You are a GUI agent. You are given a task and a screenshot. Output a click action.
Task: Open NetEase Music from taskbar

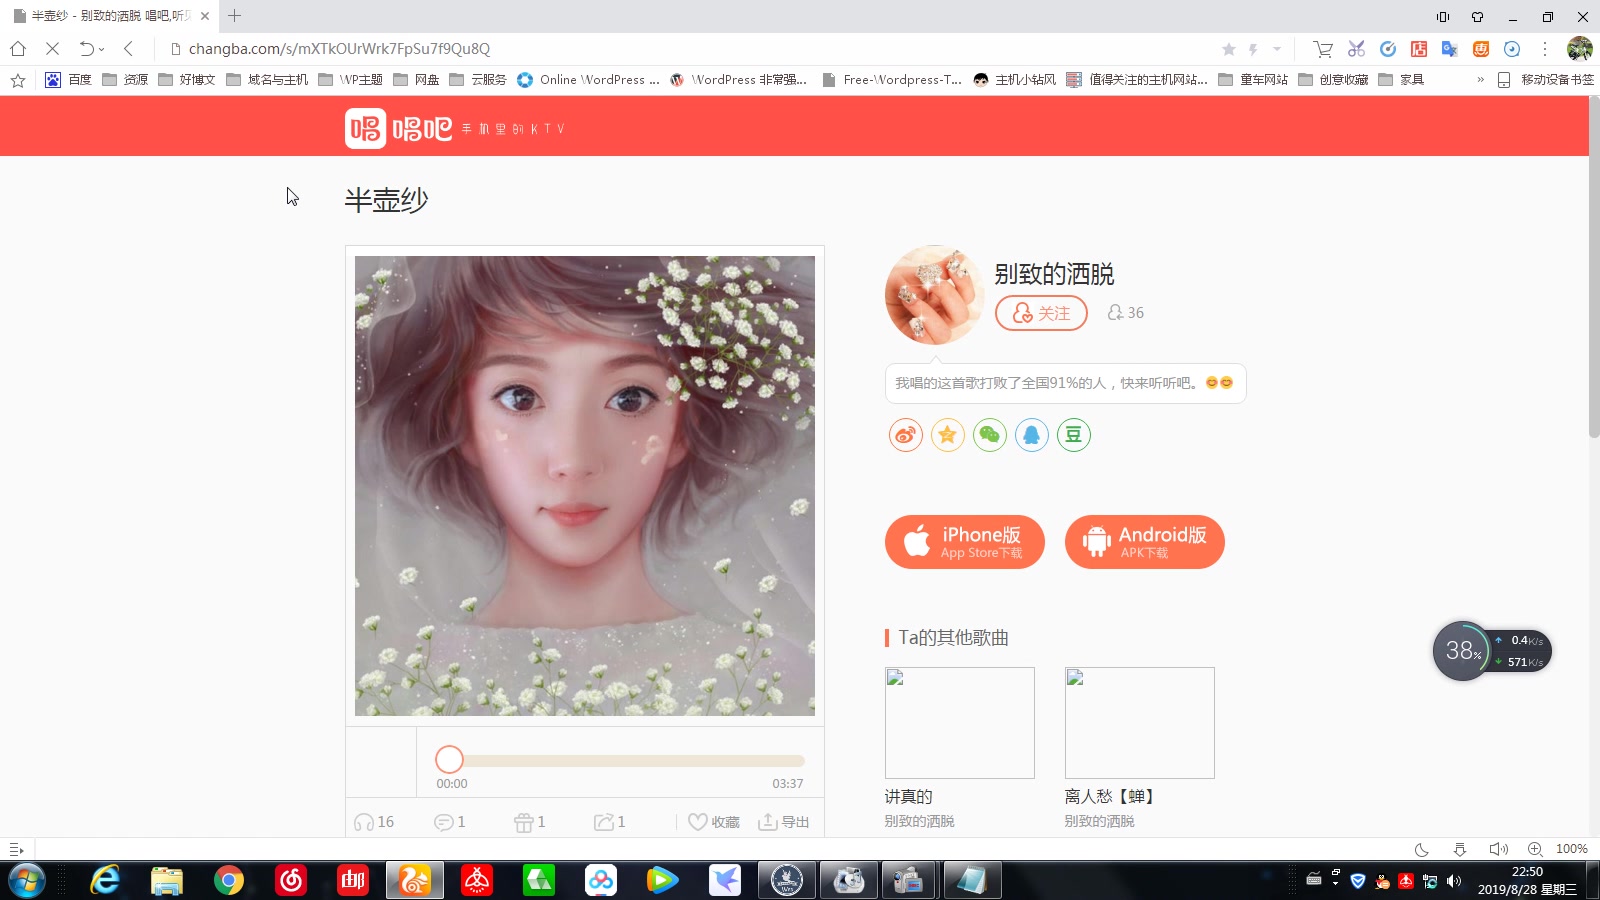pos(291,880)
